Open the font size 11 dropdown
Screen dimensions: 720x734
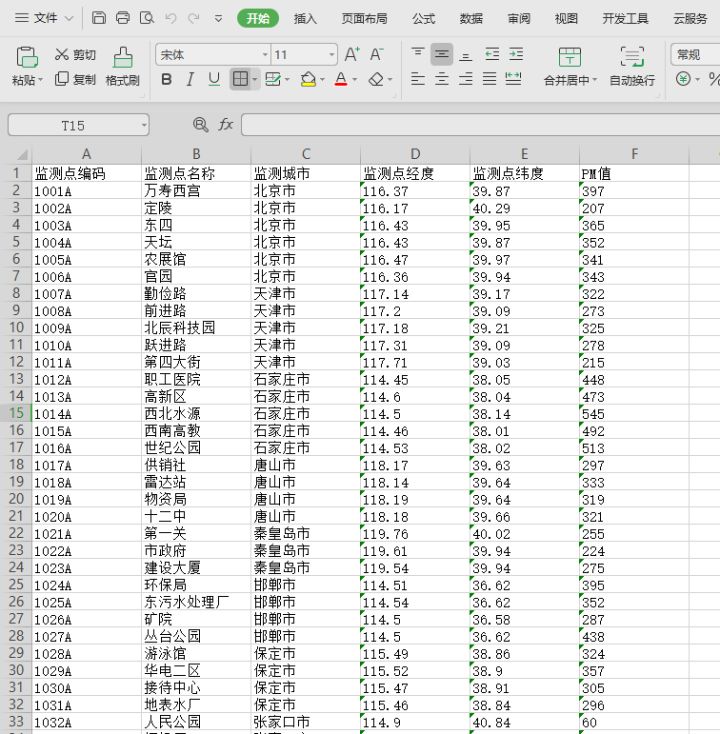tap(332, 55)
